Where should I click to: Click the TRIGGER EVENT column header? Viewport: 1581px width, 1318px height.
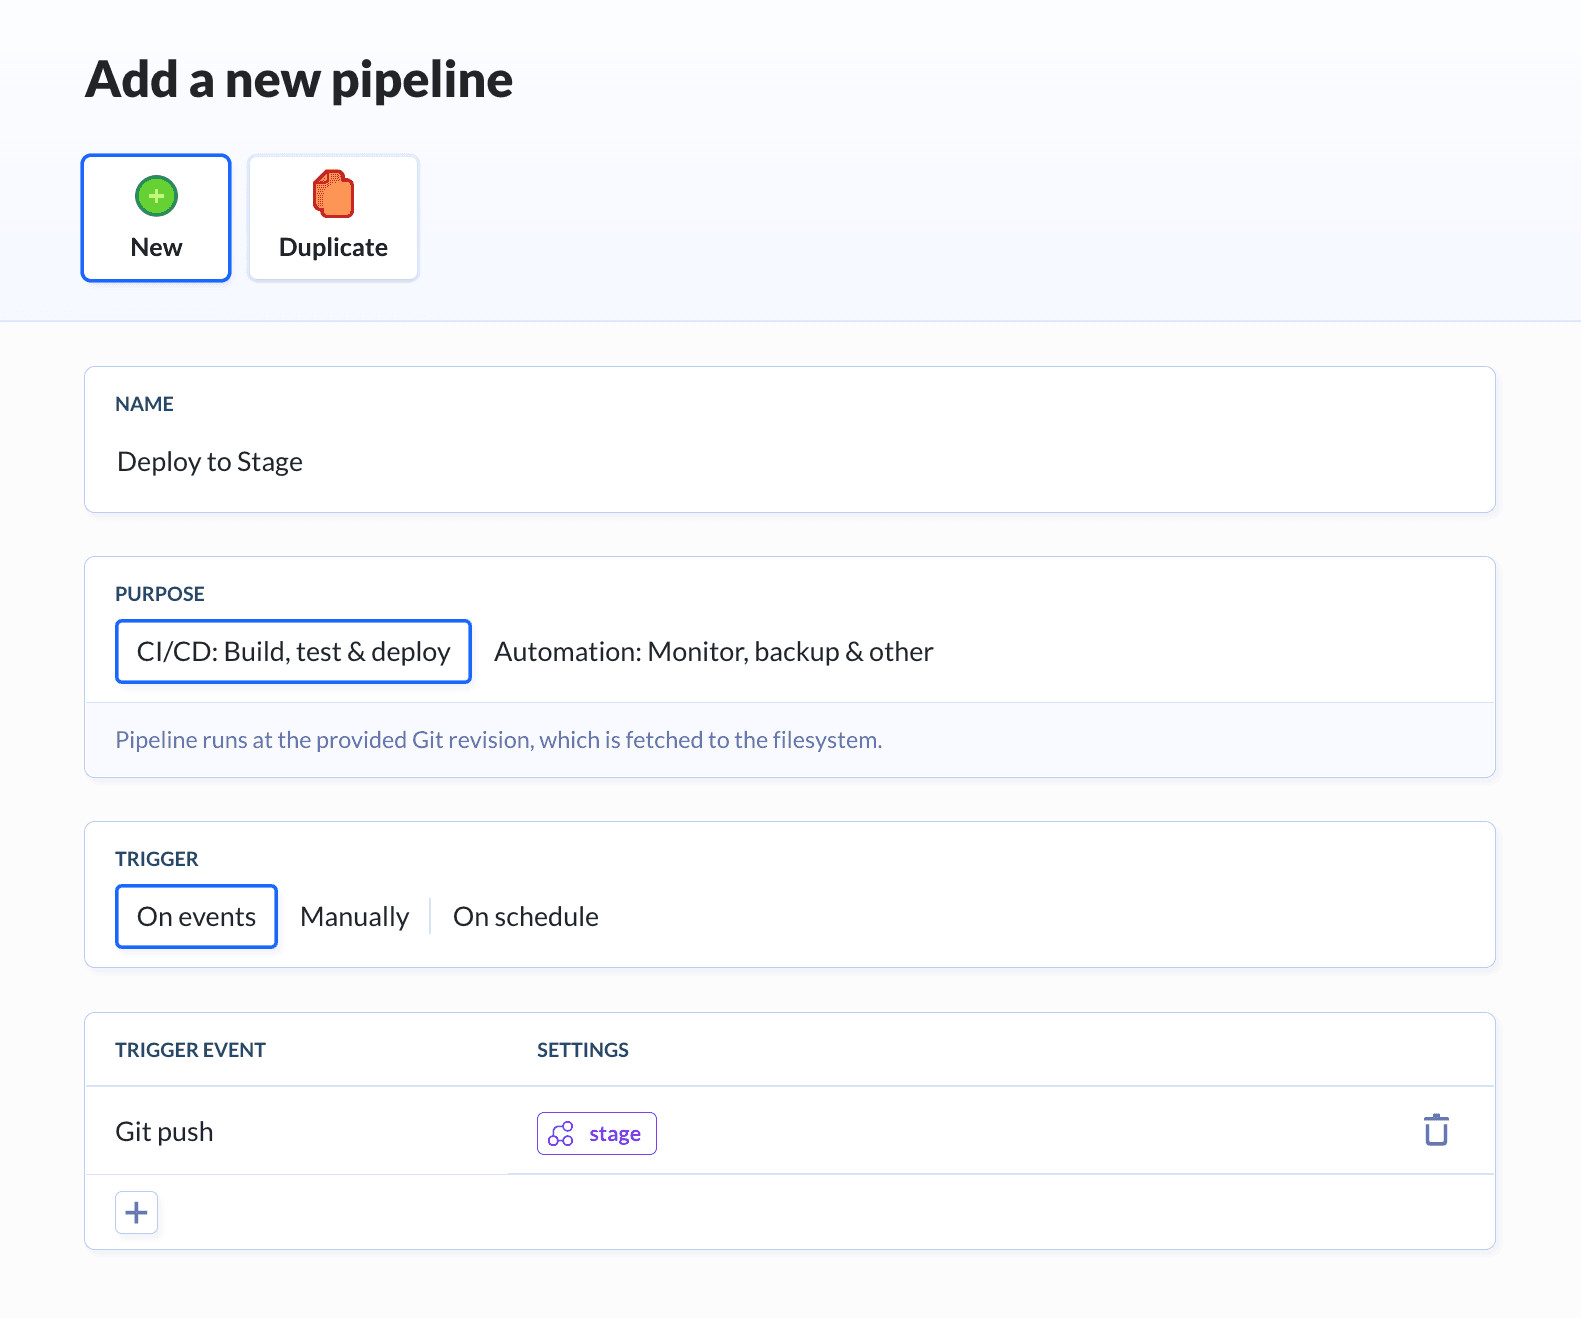click(x=190, y=1050)
